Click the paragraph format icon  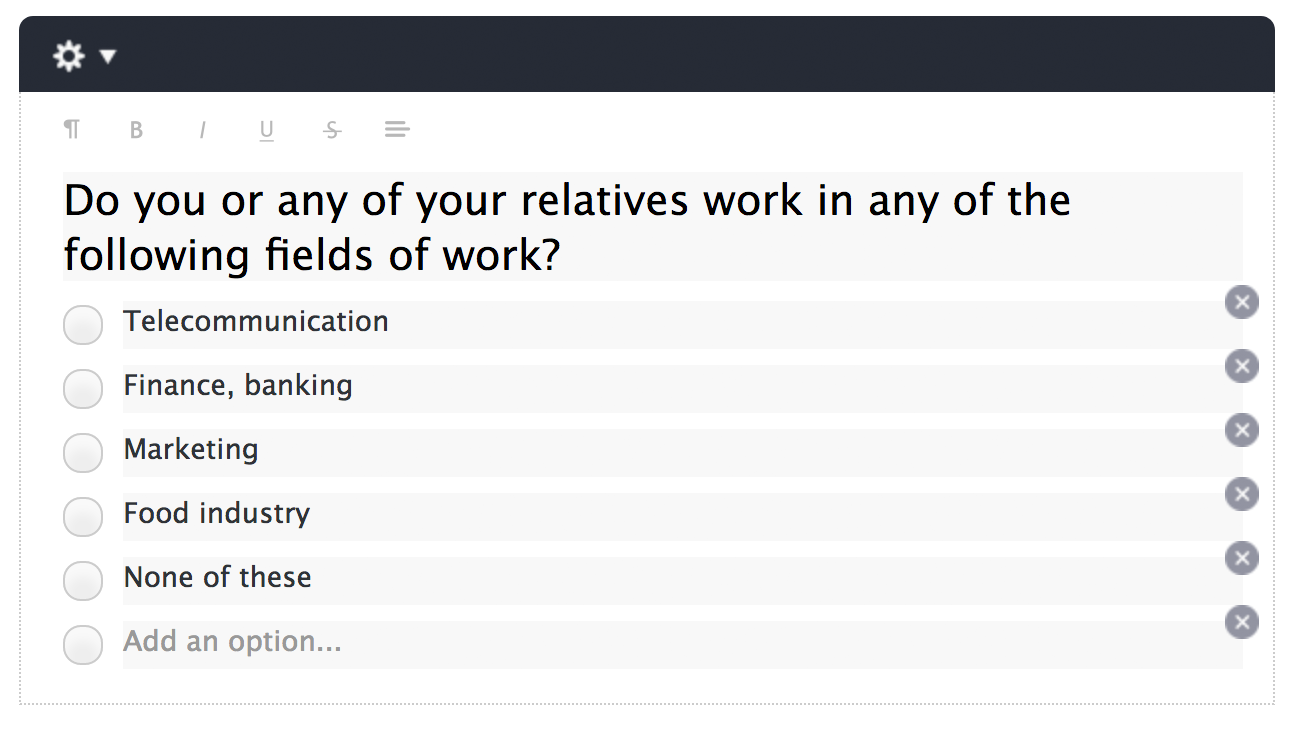[x=72, y=129]
